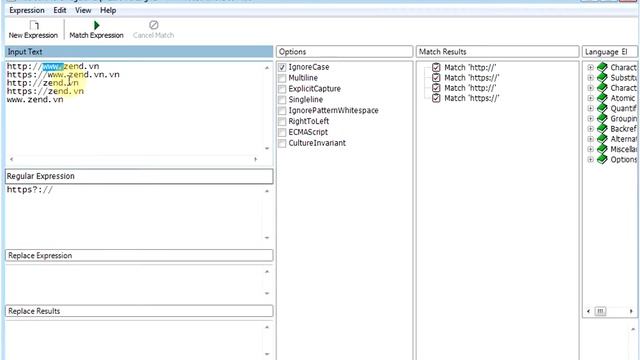The height and width of the screenshot is (360, 640).
Task: Click inside the empty Replace Results field
Action: coord(135,341)
